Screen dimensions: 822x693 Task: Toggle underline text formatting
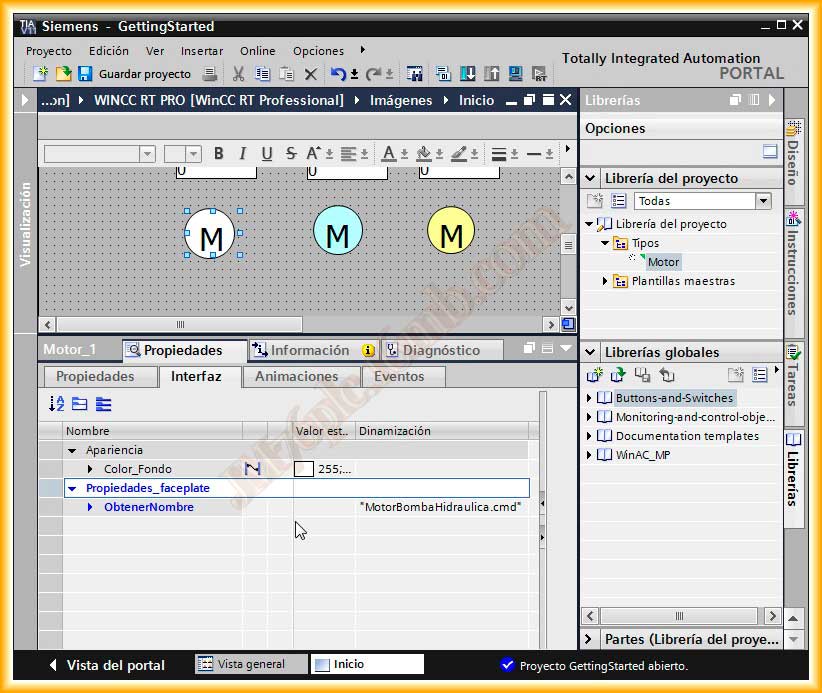[x=266, y=154]
